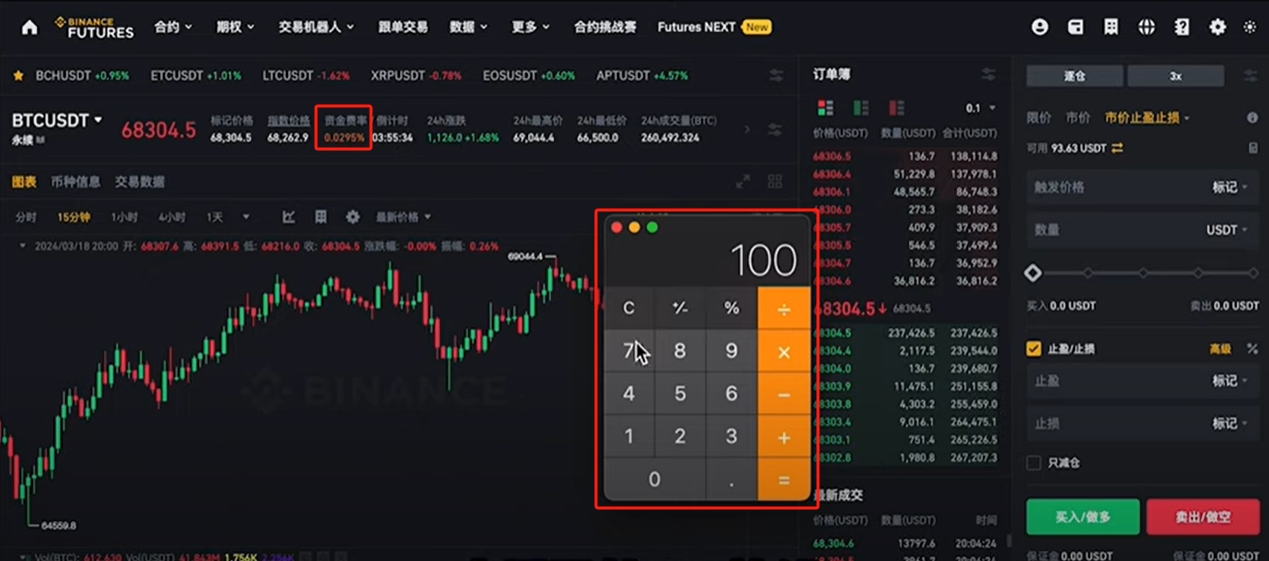
Task: Expand more chart timeframe options arrow
Action: click(x=246, y=217)
